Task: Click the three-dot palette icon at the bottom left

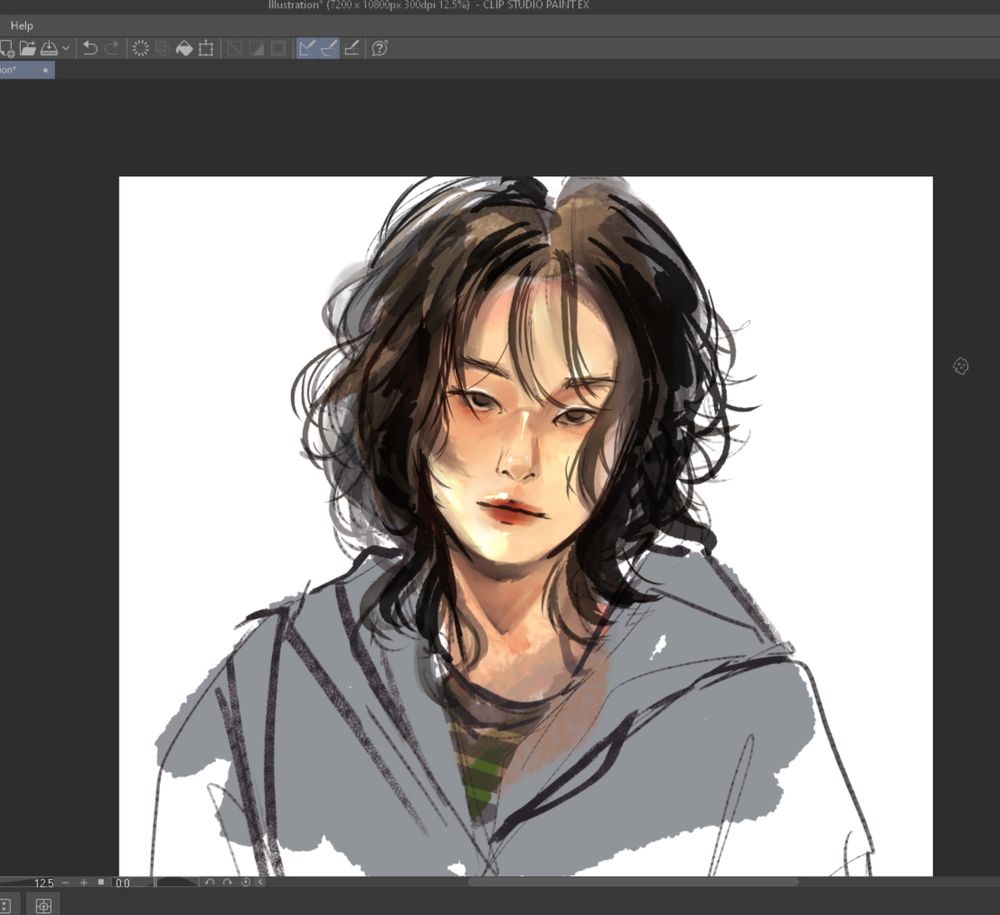Action: coord(5,905)
